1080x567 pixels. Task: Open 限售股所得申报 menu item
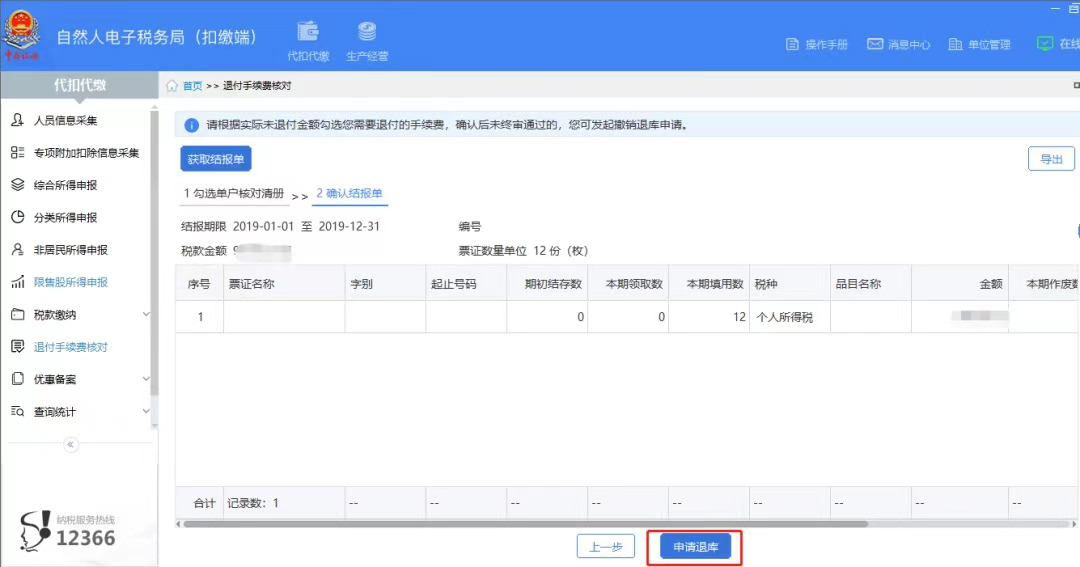point(70,282)
